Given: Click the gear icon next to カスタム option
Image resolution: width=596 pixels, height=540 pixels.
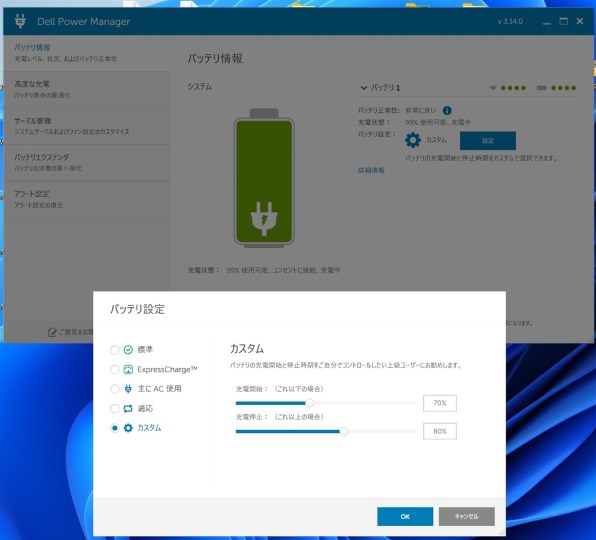Looking at the screenshot, I should click(128, 428).
